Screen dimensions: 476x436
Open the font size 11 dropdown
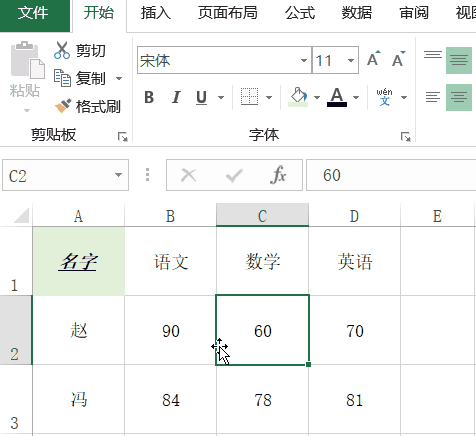point(351,60)
